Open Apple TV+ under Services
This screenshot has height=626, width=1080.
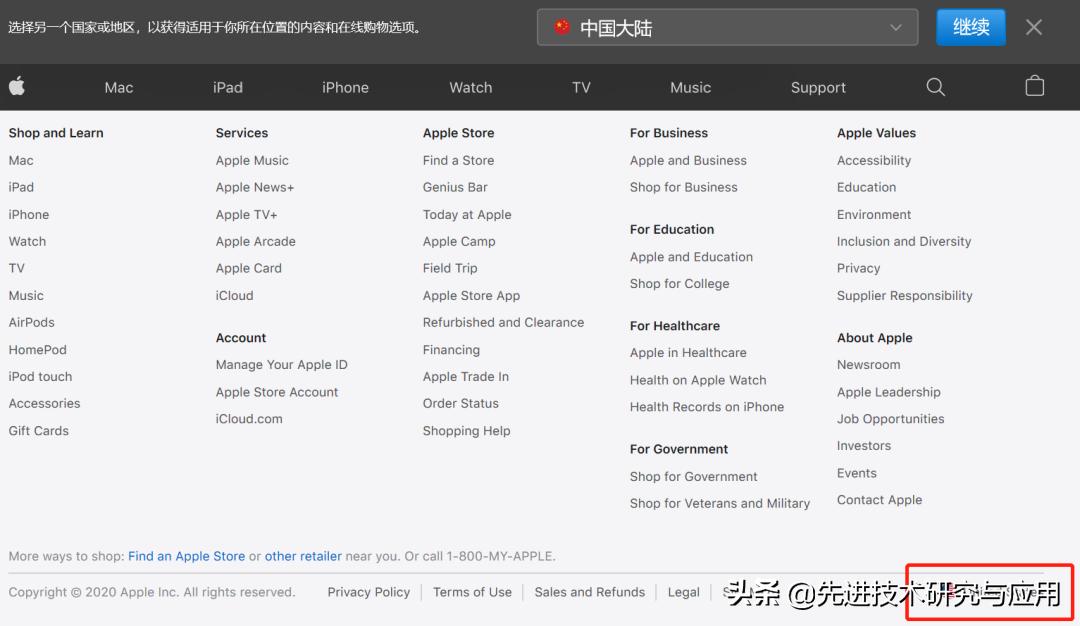[246, 215]
